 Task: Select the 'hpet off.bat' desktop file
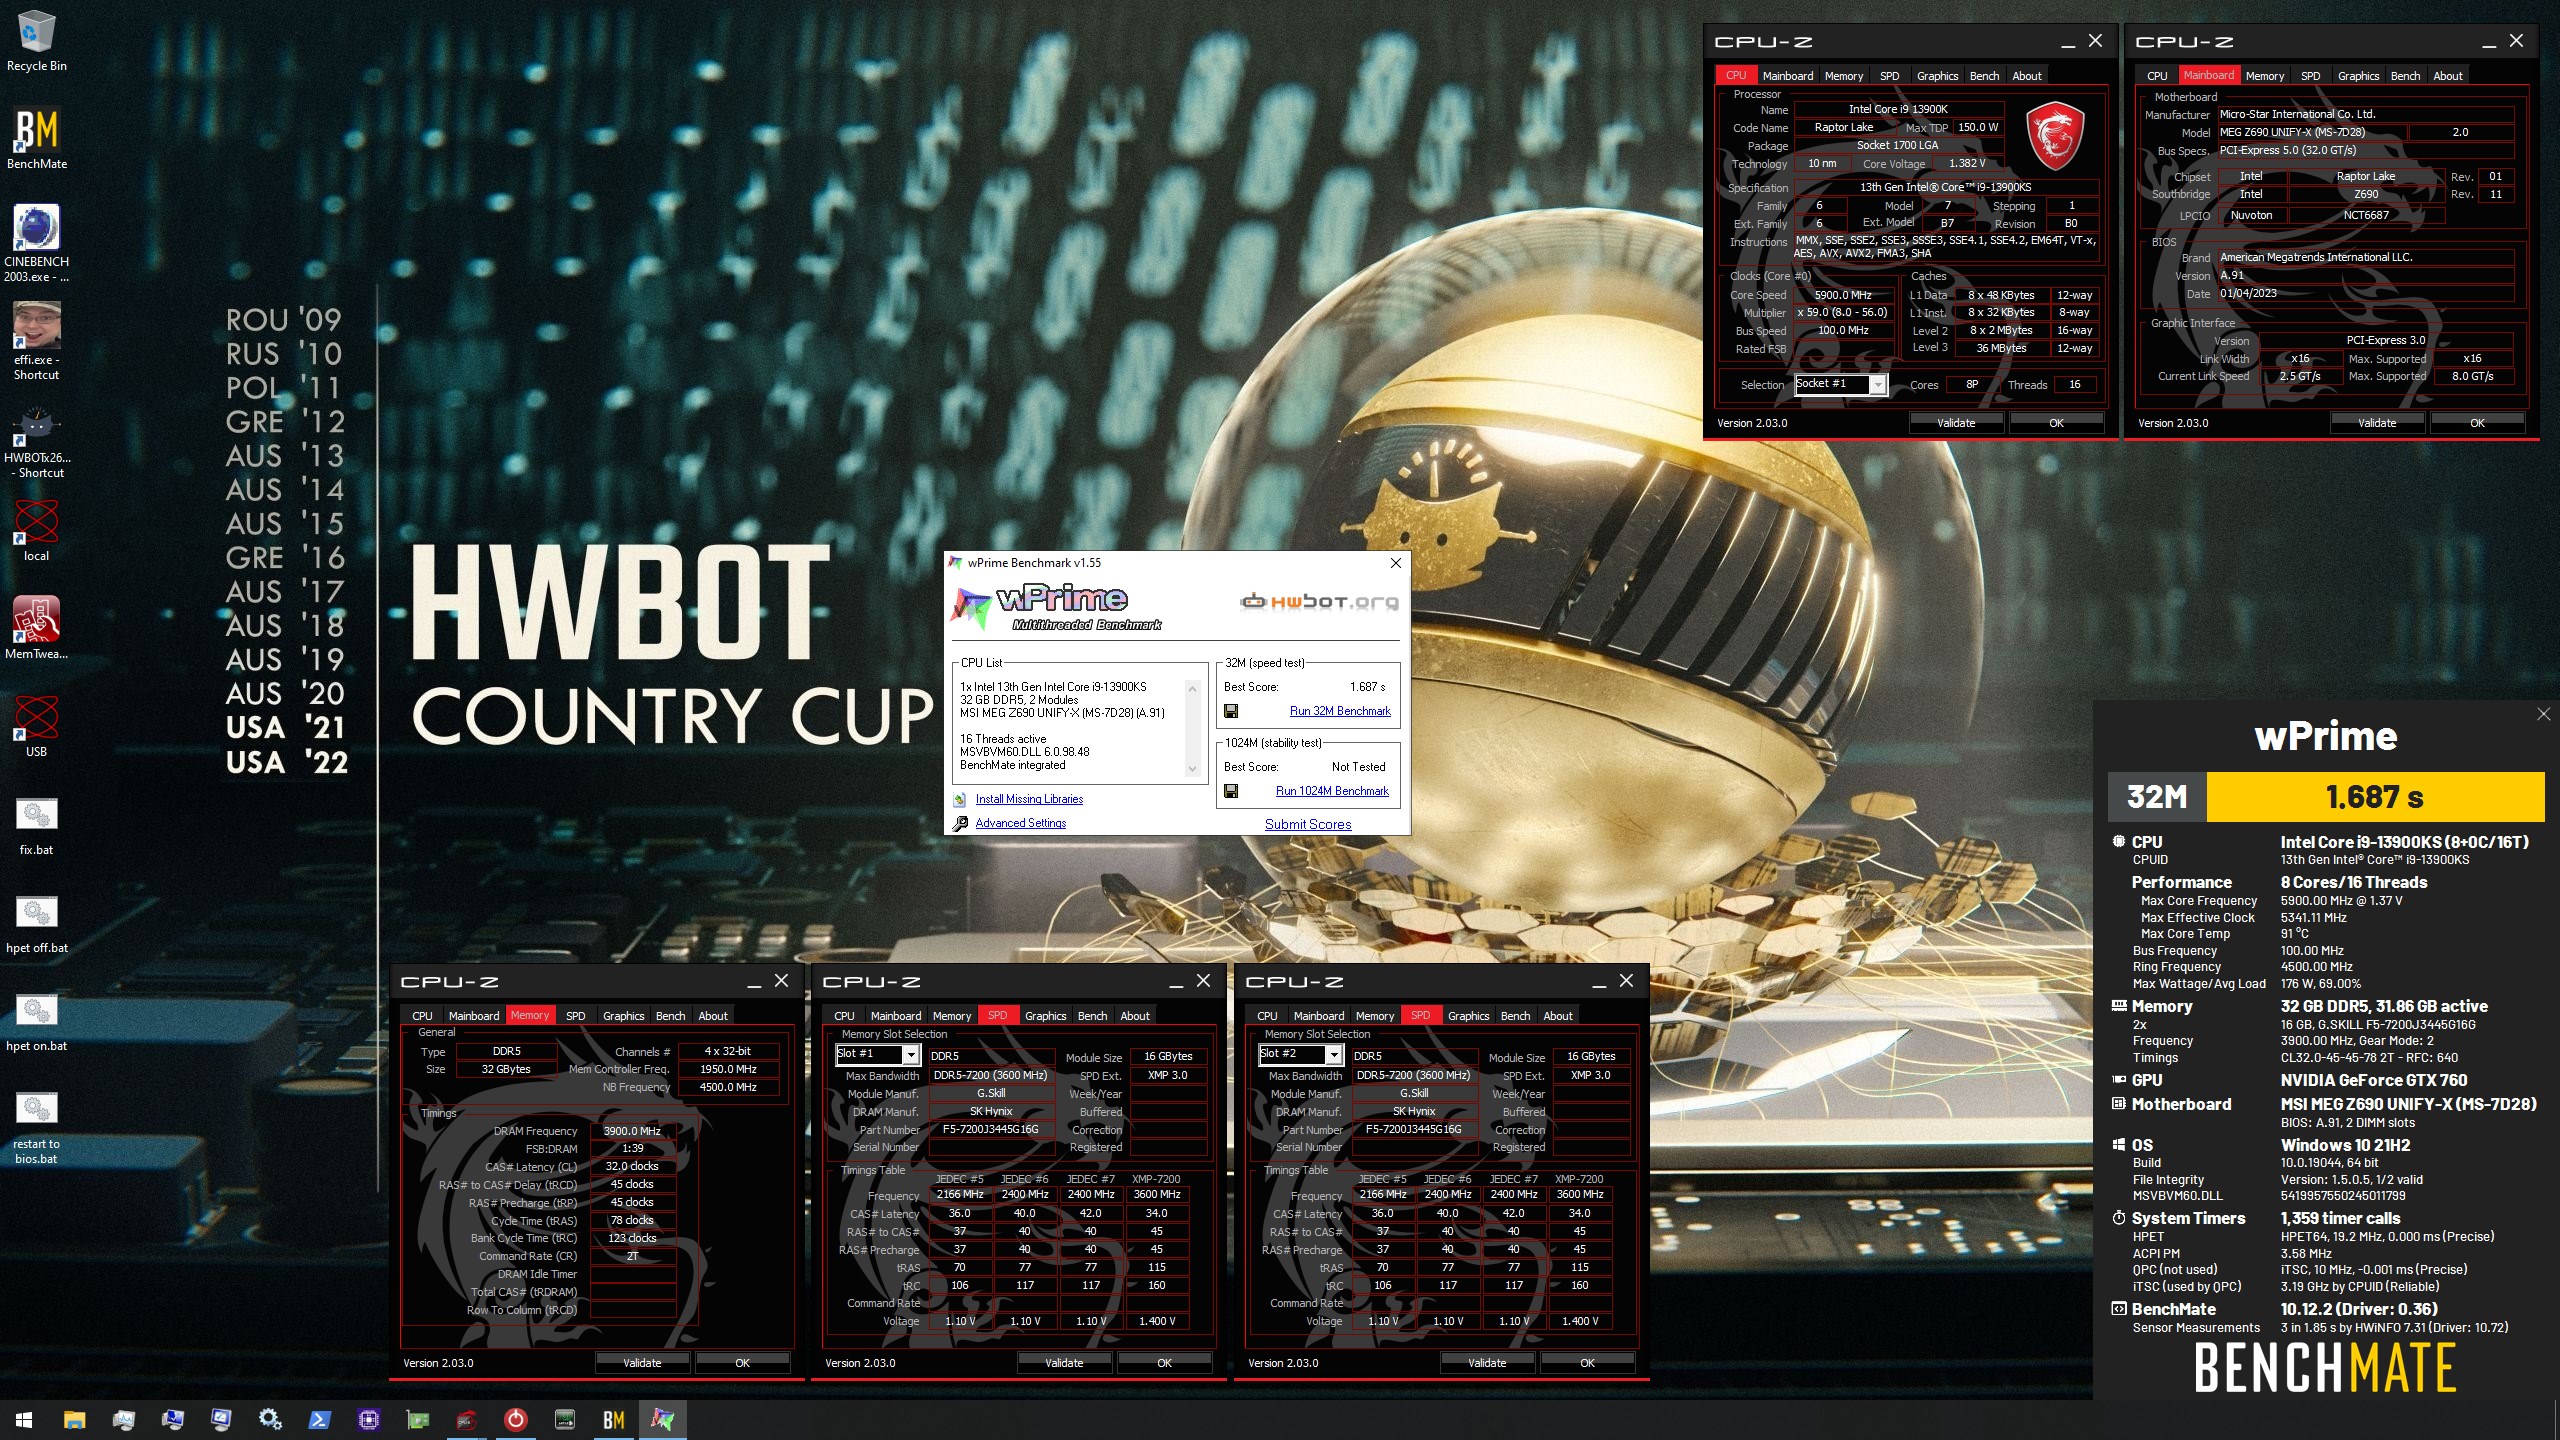(x=36, y=923)
